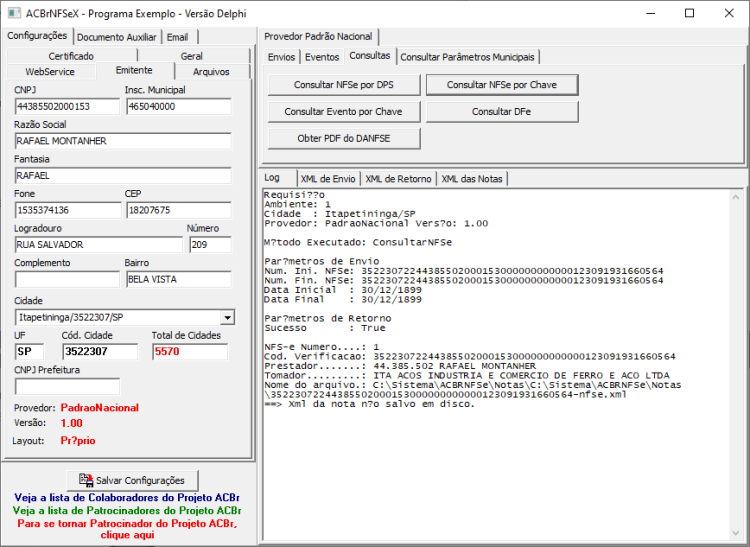
Task: Click the 'Cidade : Itapetininga/SP' log line
Action: click(x=340, y=214)
